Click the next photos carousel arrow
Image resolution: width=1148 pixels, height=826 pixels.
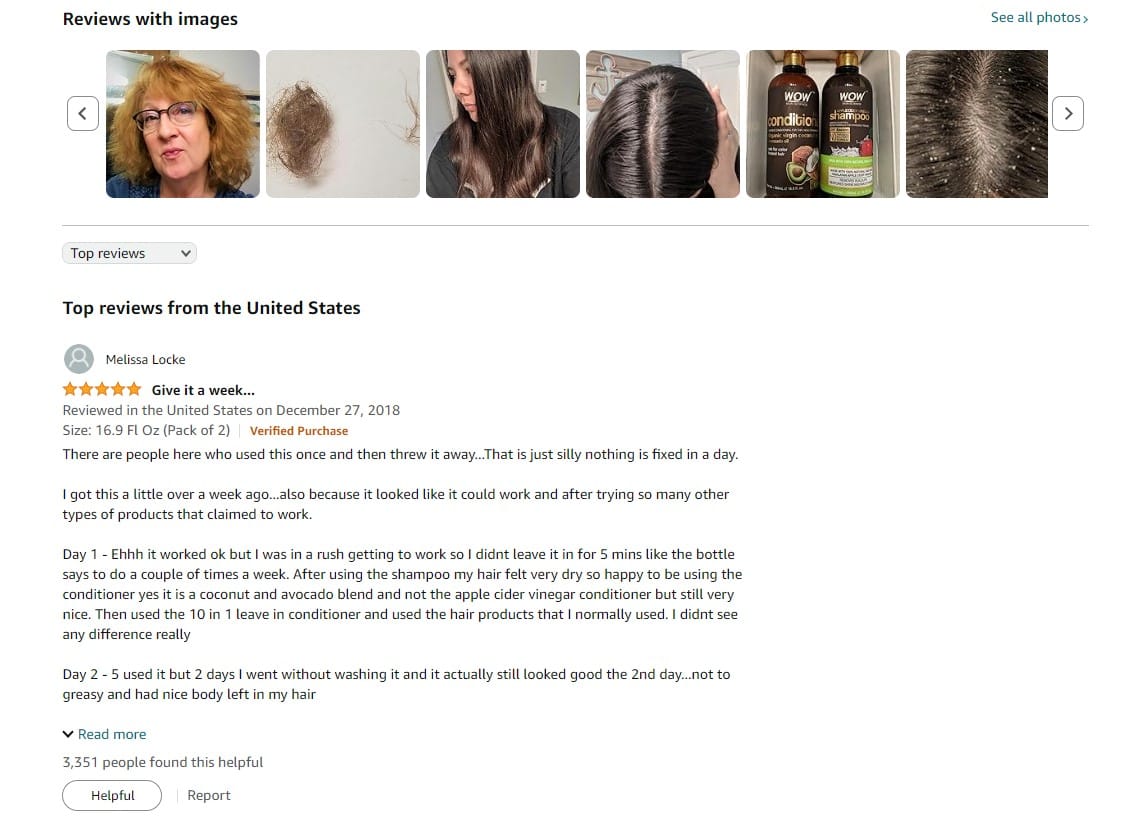pos(1067,114)
